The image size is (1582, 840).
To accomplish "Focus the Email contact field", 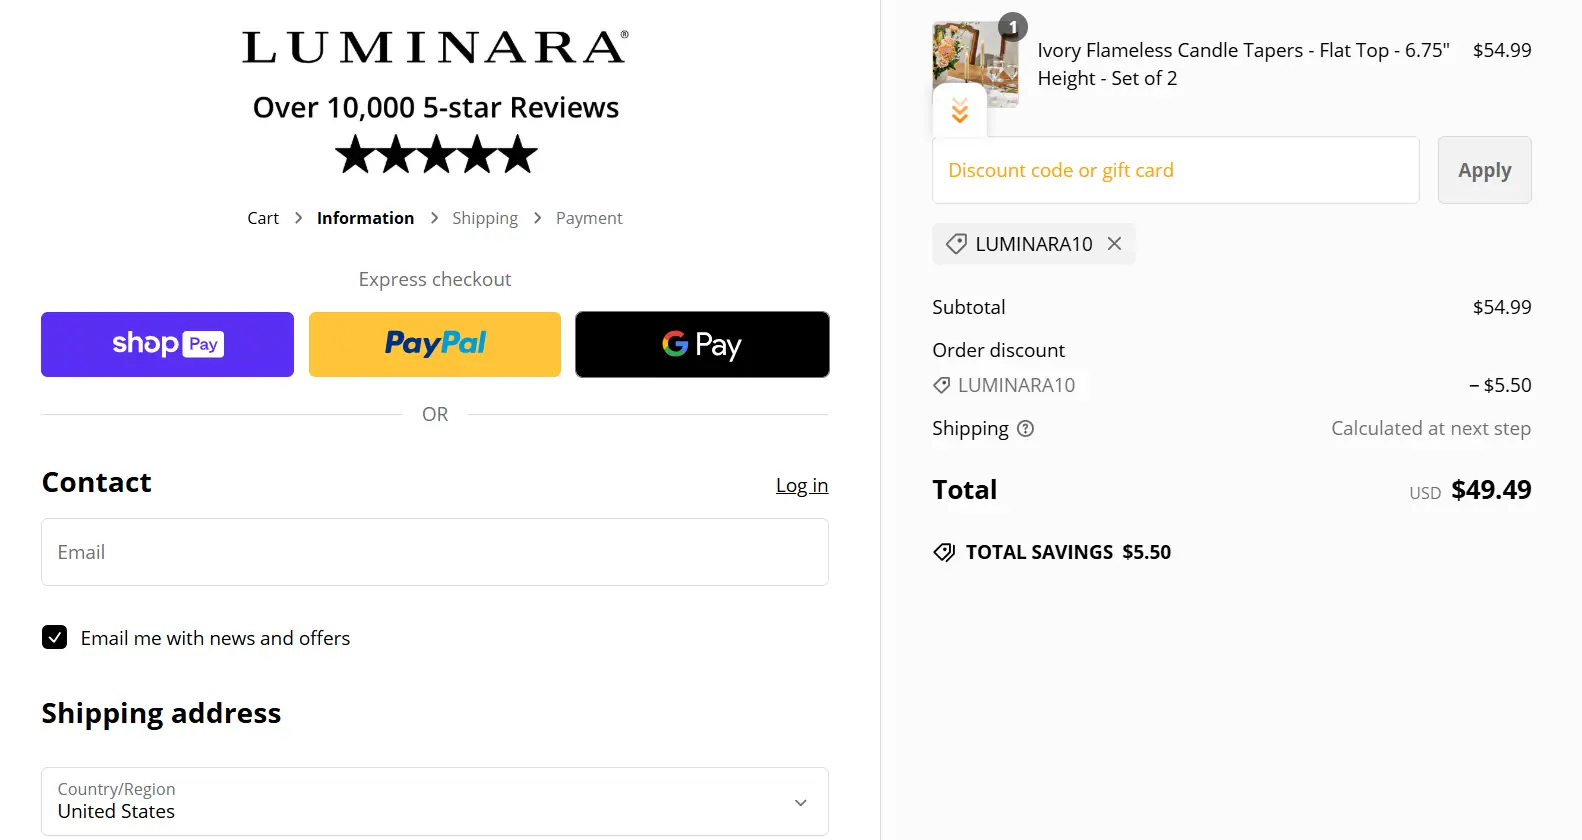I will click(x=435, y=552).
